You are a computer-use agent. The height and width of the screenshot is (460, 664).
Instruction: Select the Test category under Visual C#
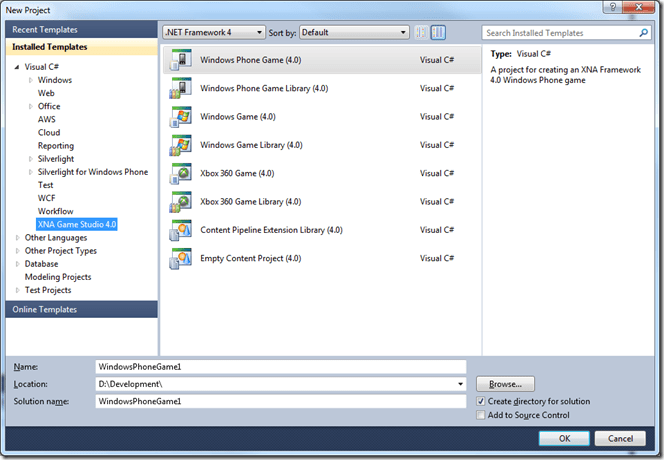45,185
